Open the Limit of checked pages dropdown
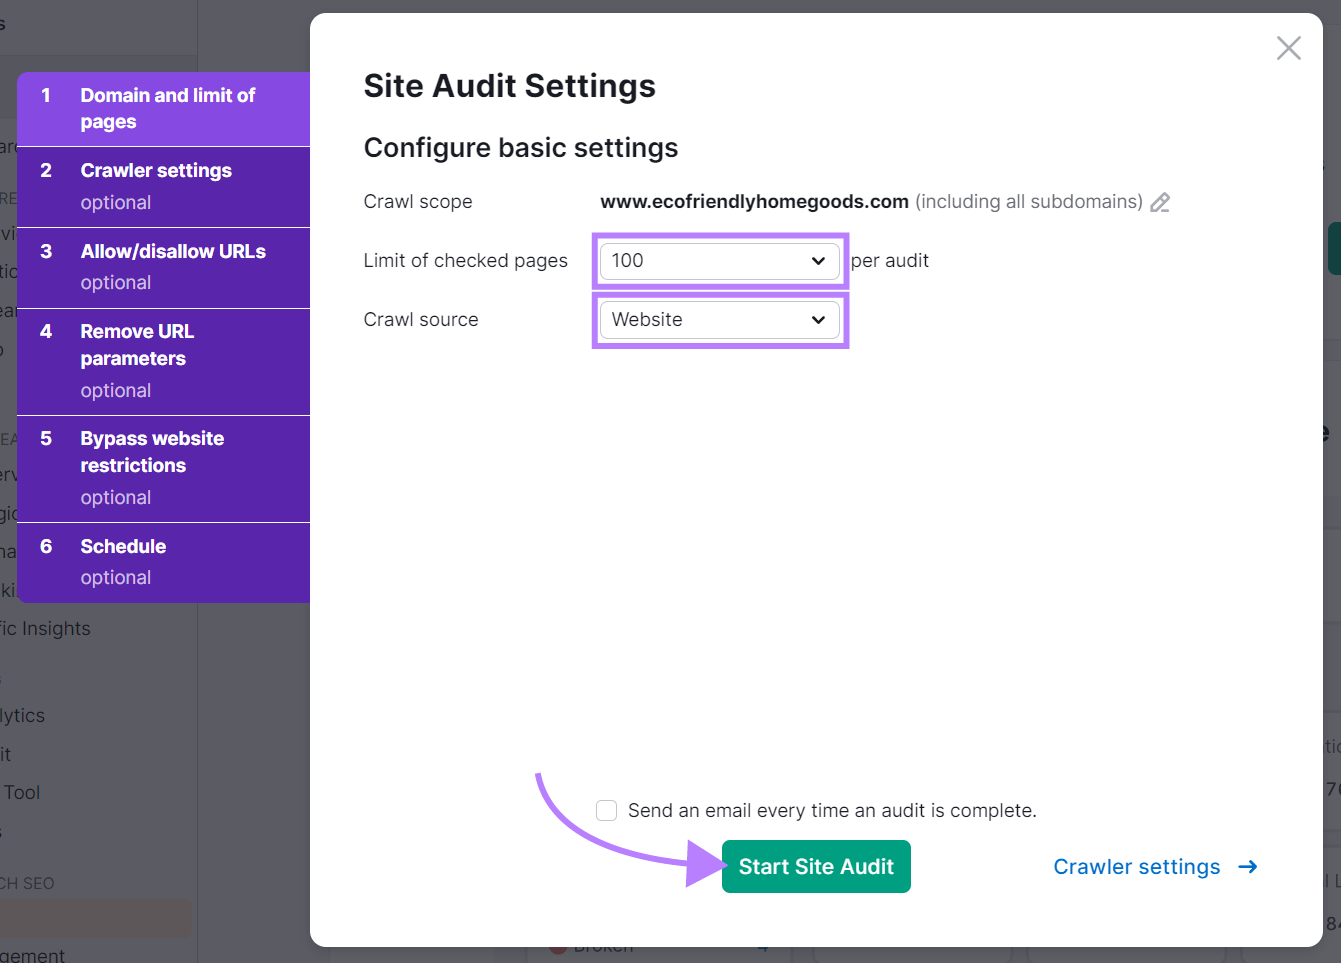 720,261
